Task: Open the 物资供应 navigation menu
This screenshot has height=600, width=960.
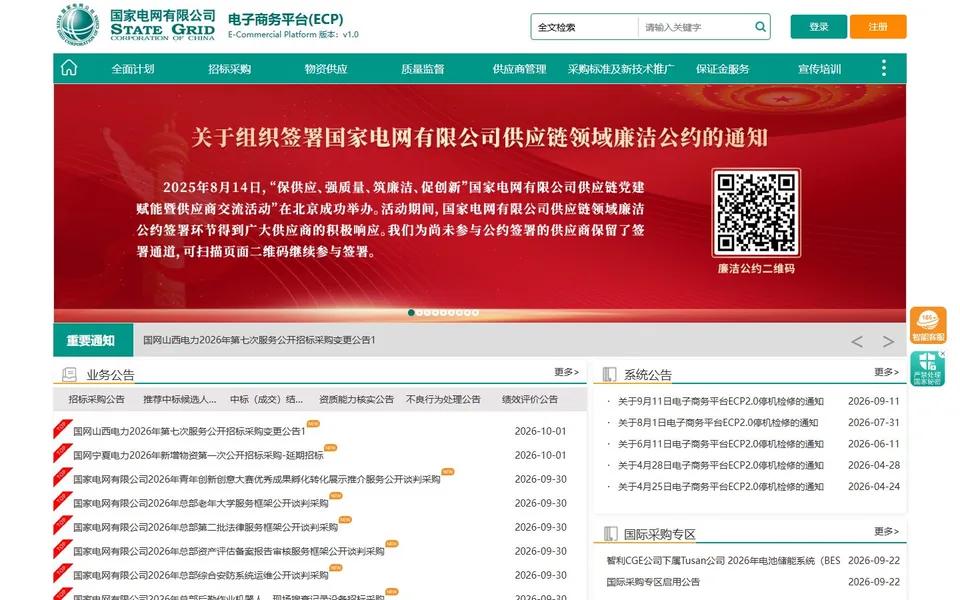Action: coord(326,69)
